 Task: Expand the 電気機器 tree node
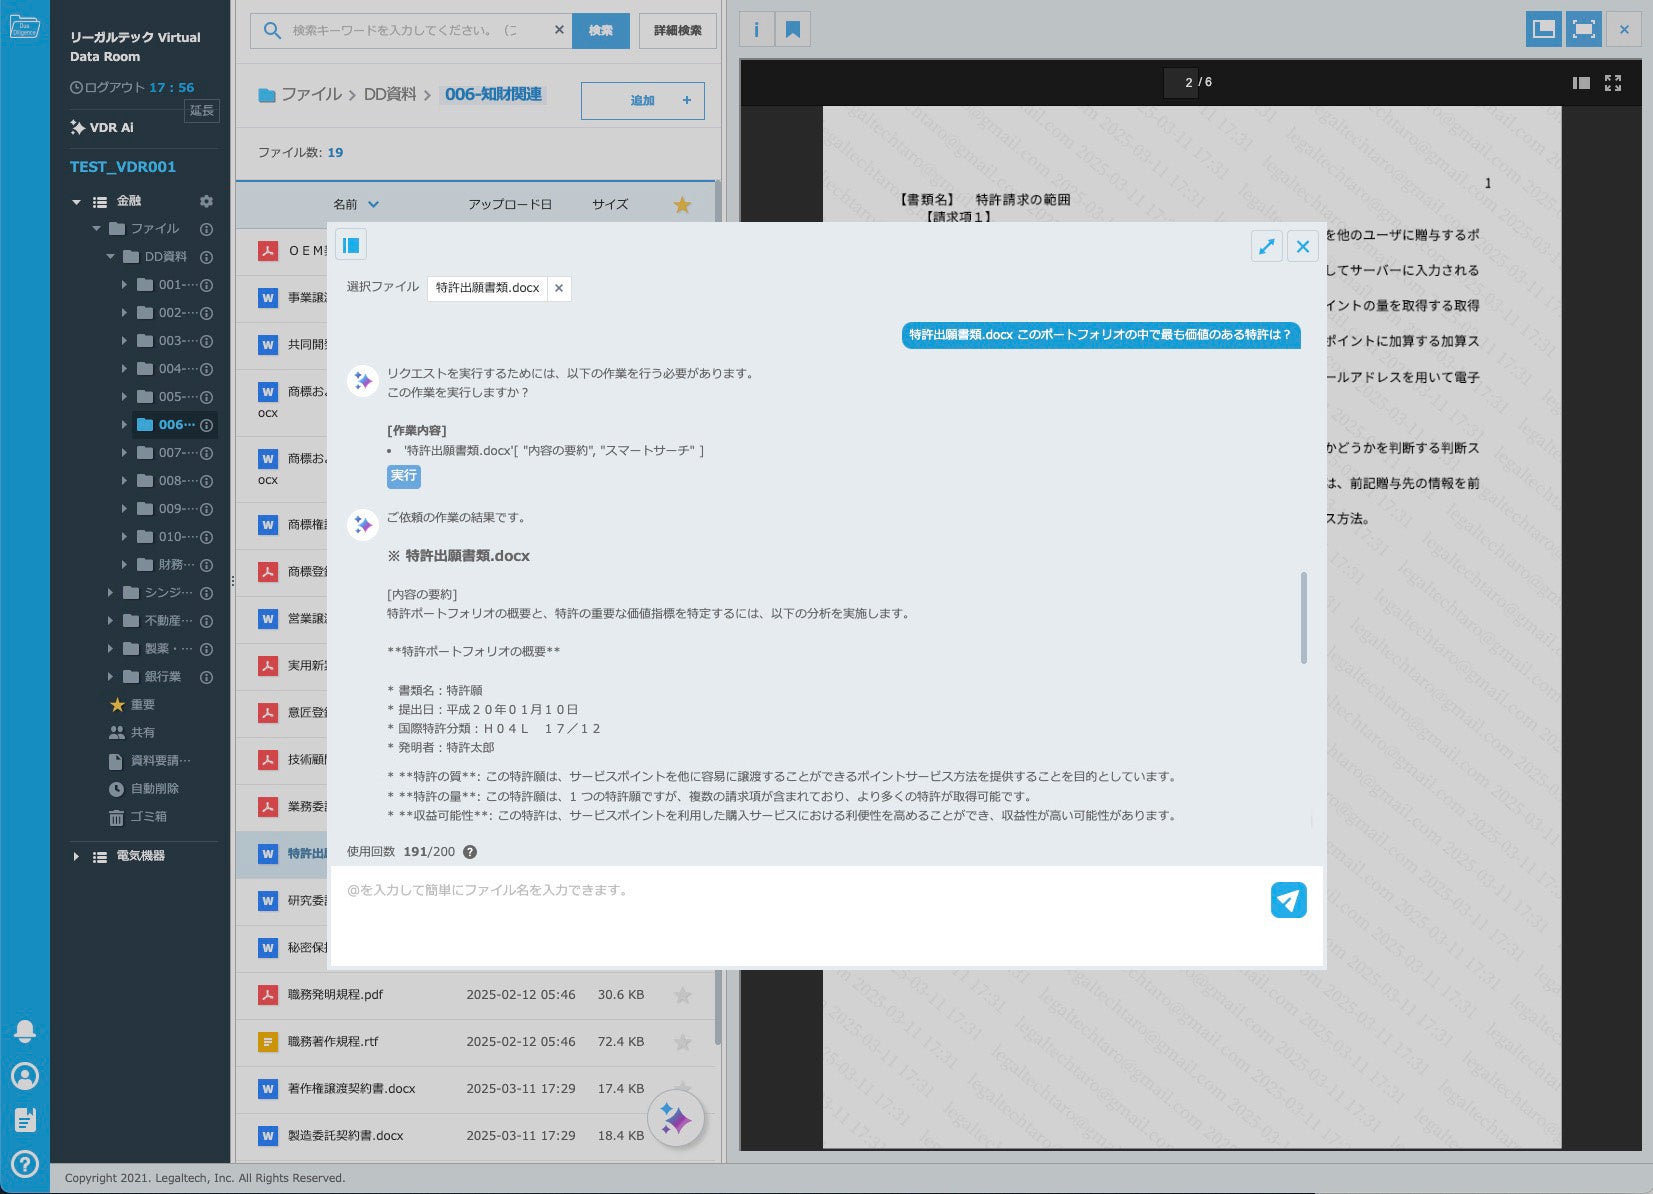click(x=76, y=857)
